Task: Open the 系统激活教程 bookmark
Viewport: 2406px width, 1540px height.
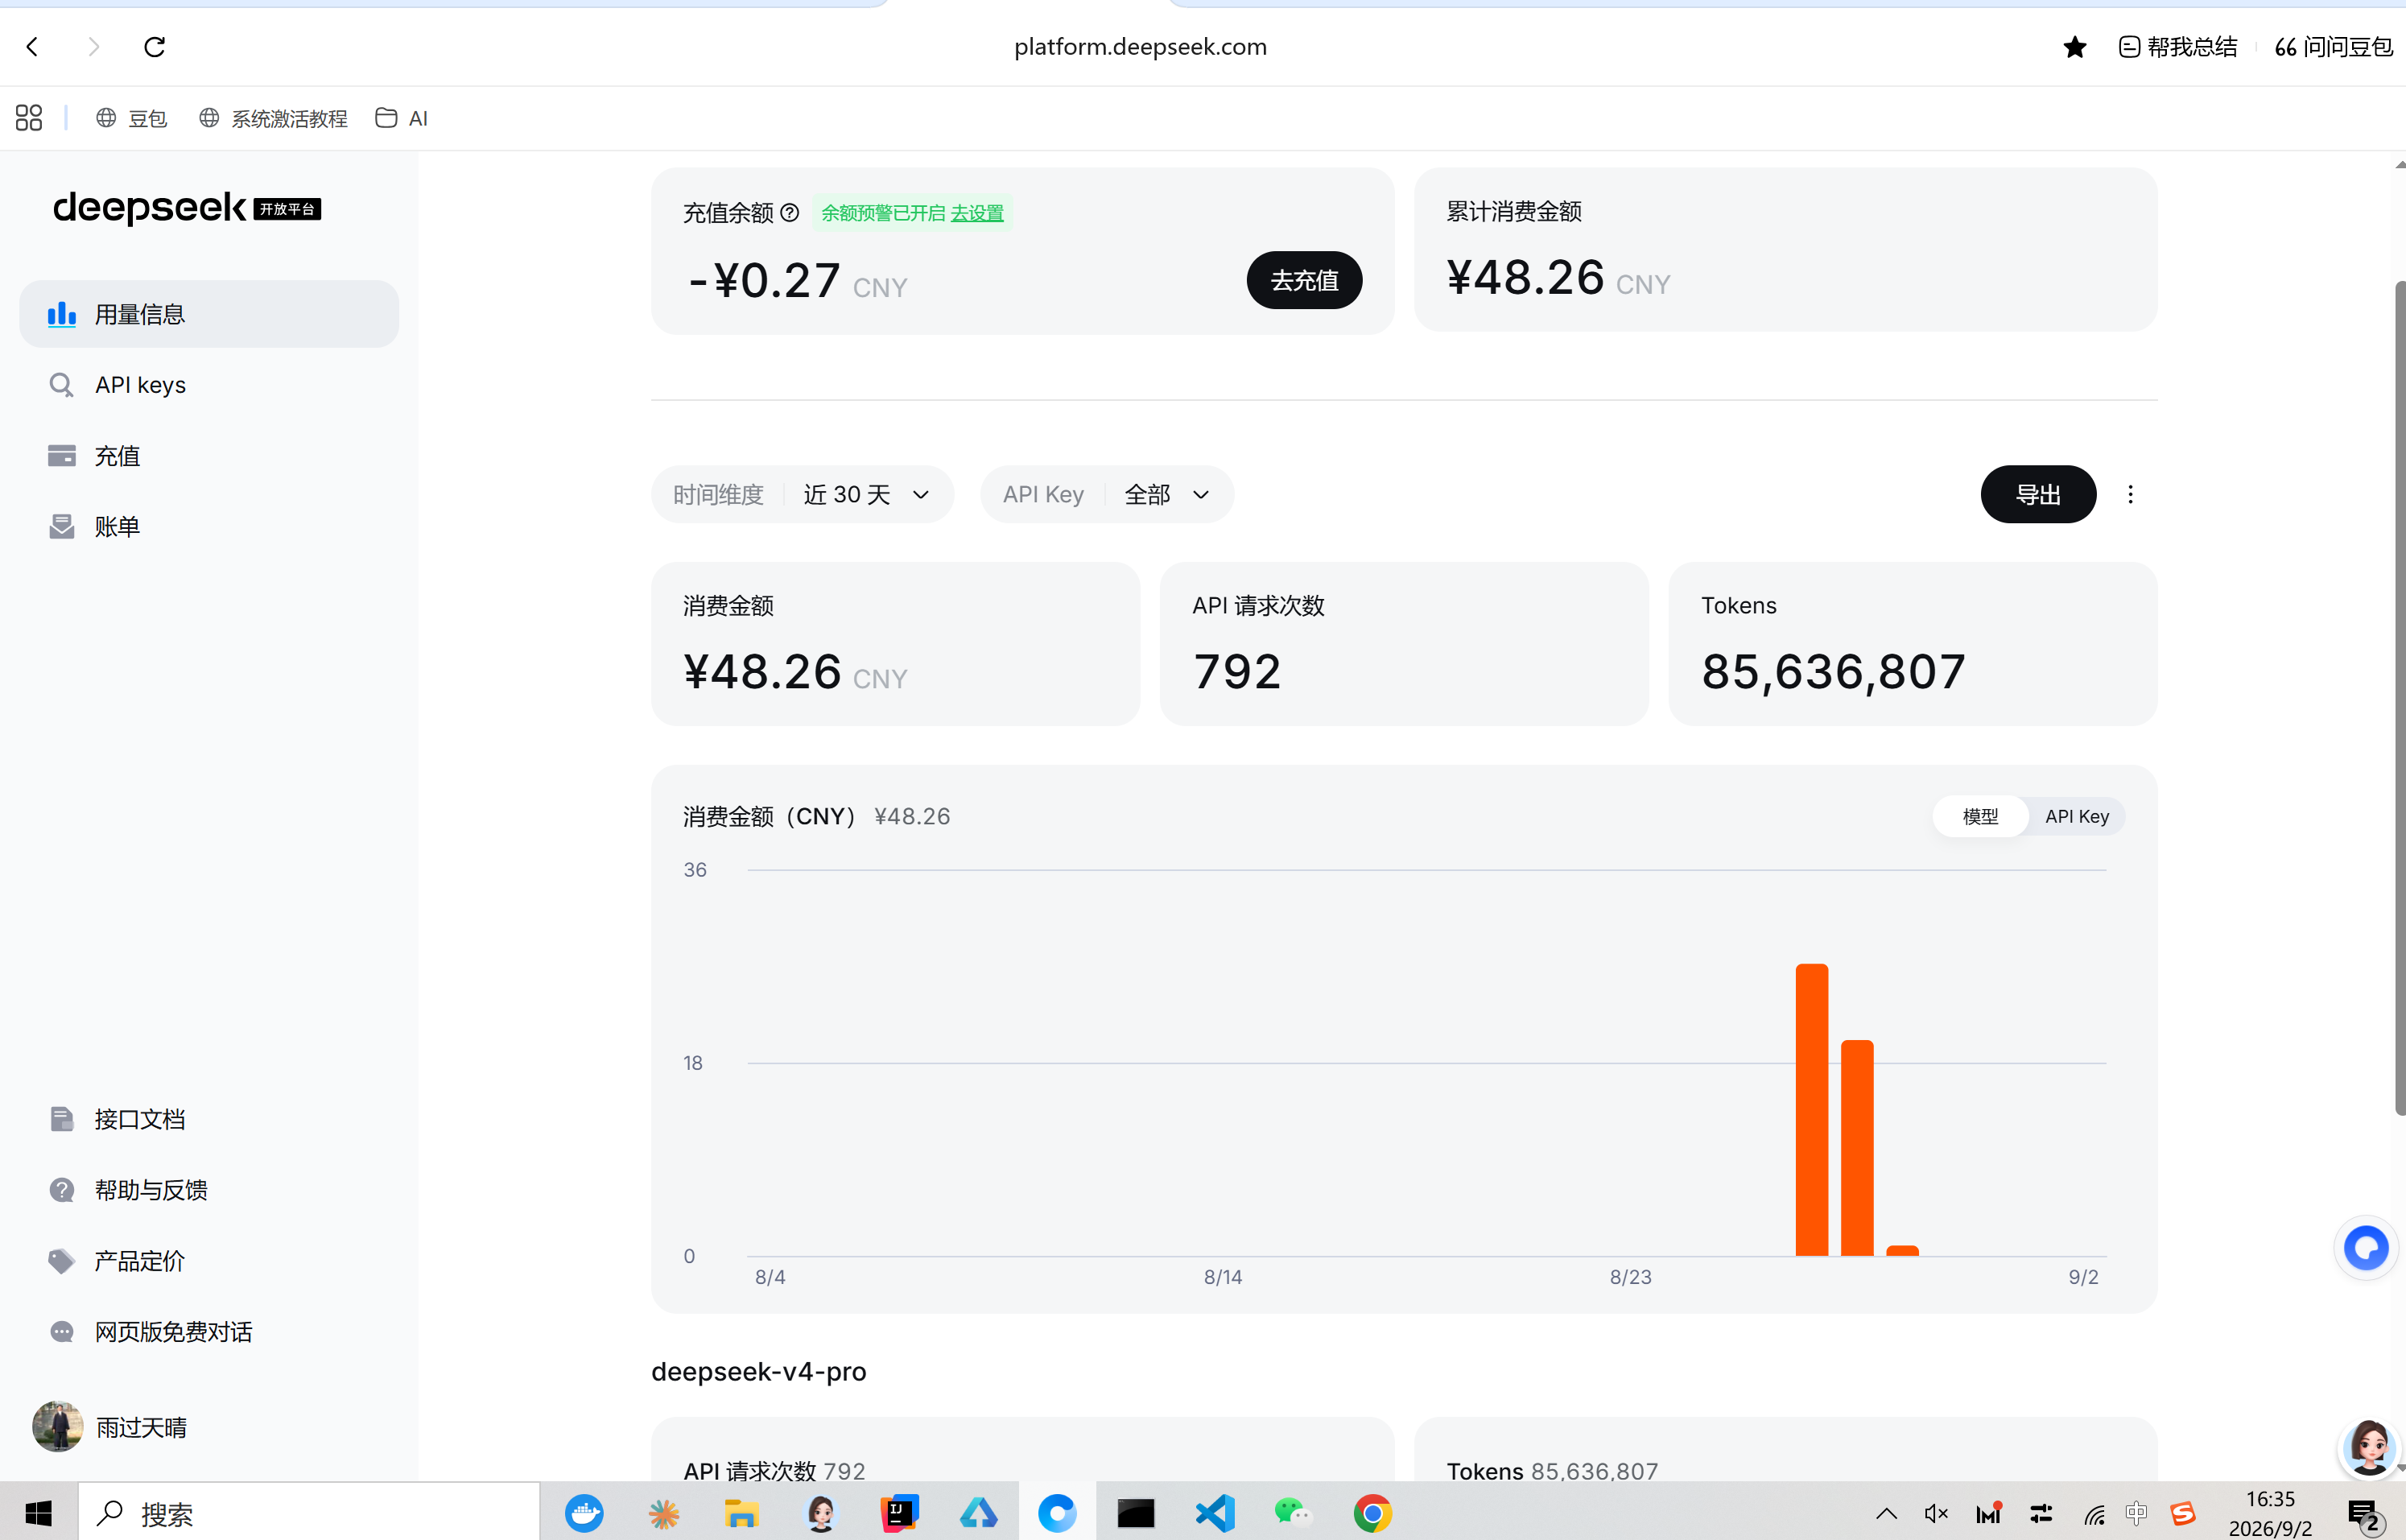Action: pyautogui.click(x=273, y=118)
